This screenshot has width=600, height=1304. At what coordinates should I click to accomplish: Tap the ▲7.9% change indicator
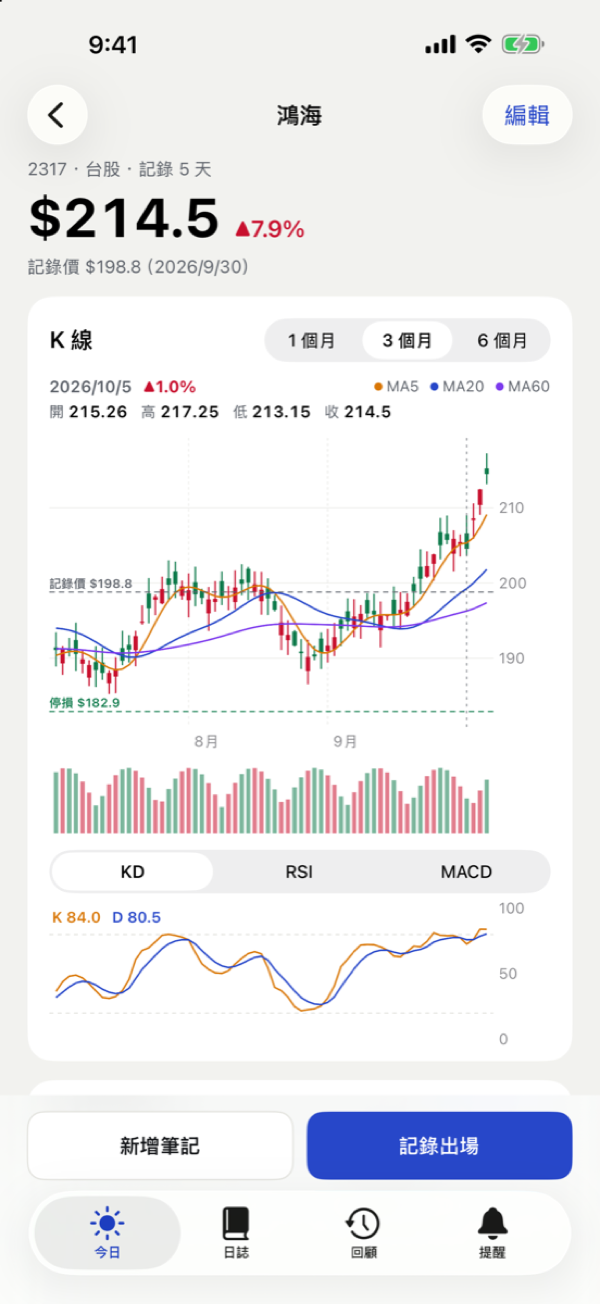[269, 229]
